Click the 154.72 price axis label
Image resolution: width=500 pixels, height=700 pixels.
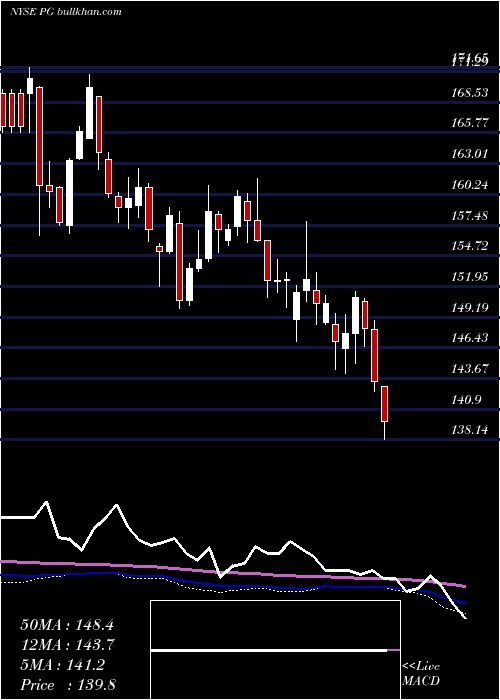pyautogui.click(x=471, y=246)
